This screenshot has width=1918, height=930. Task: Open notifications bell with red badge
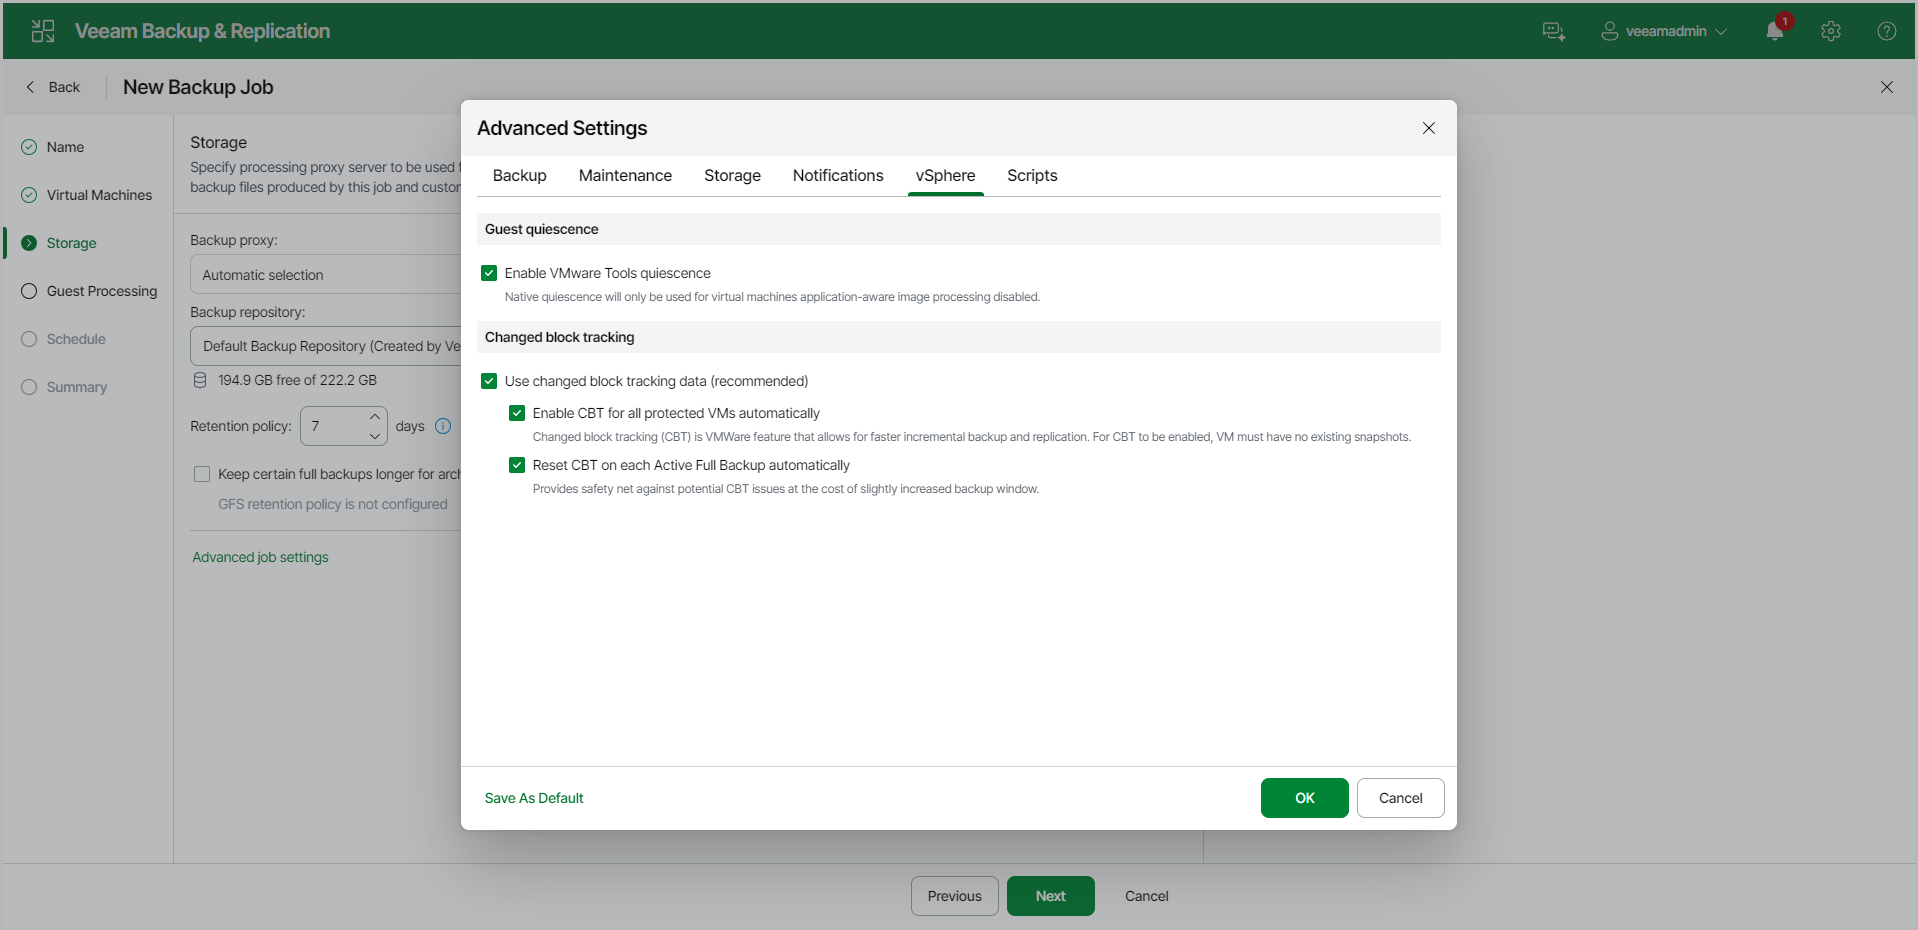(1776, 29)
